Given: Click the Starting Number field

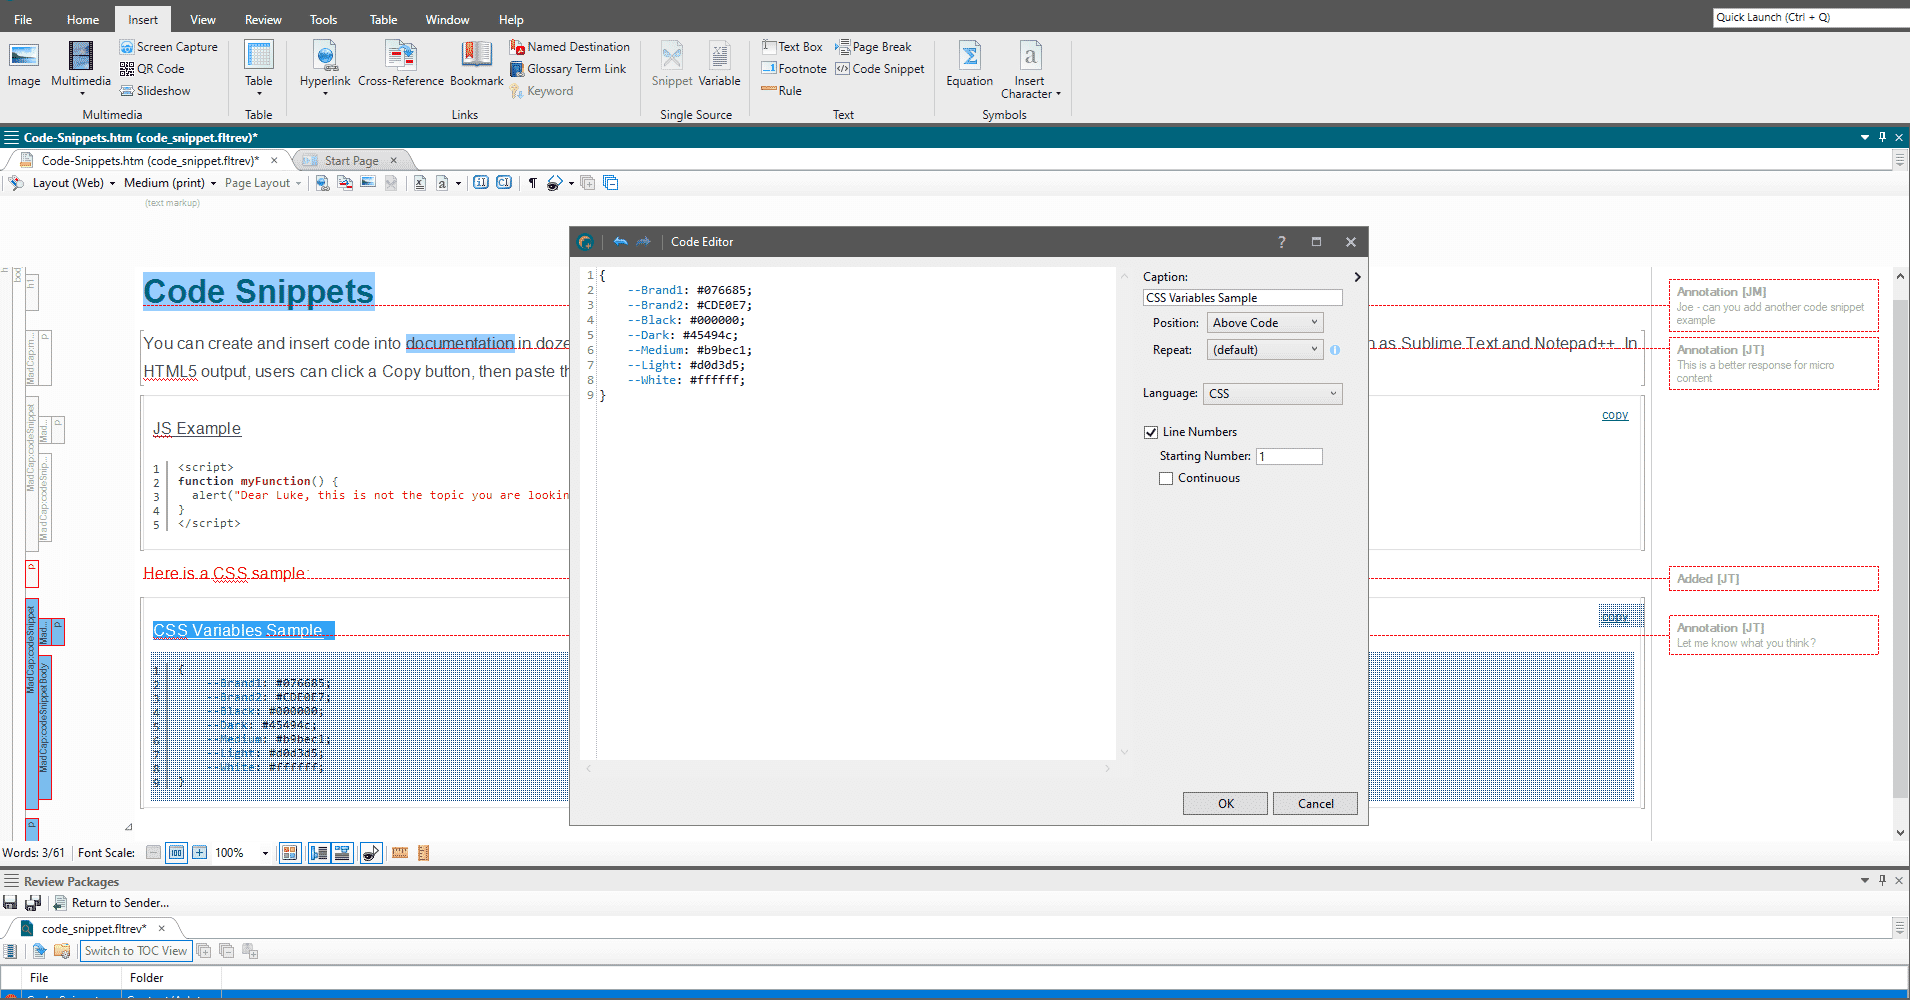Looking at the screenshot, I should [1289, 456].
